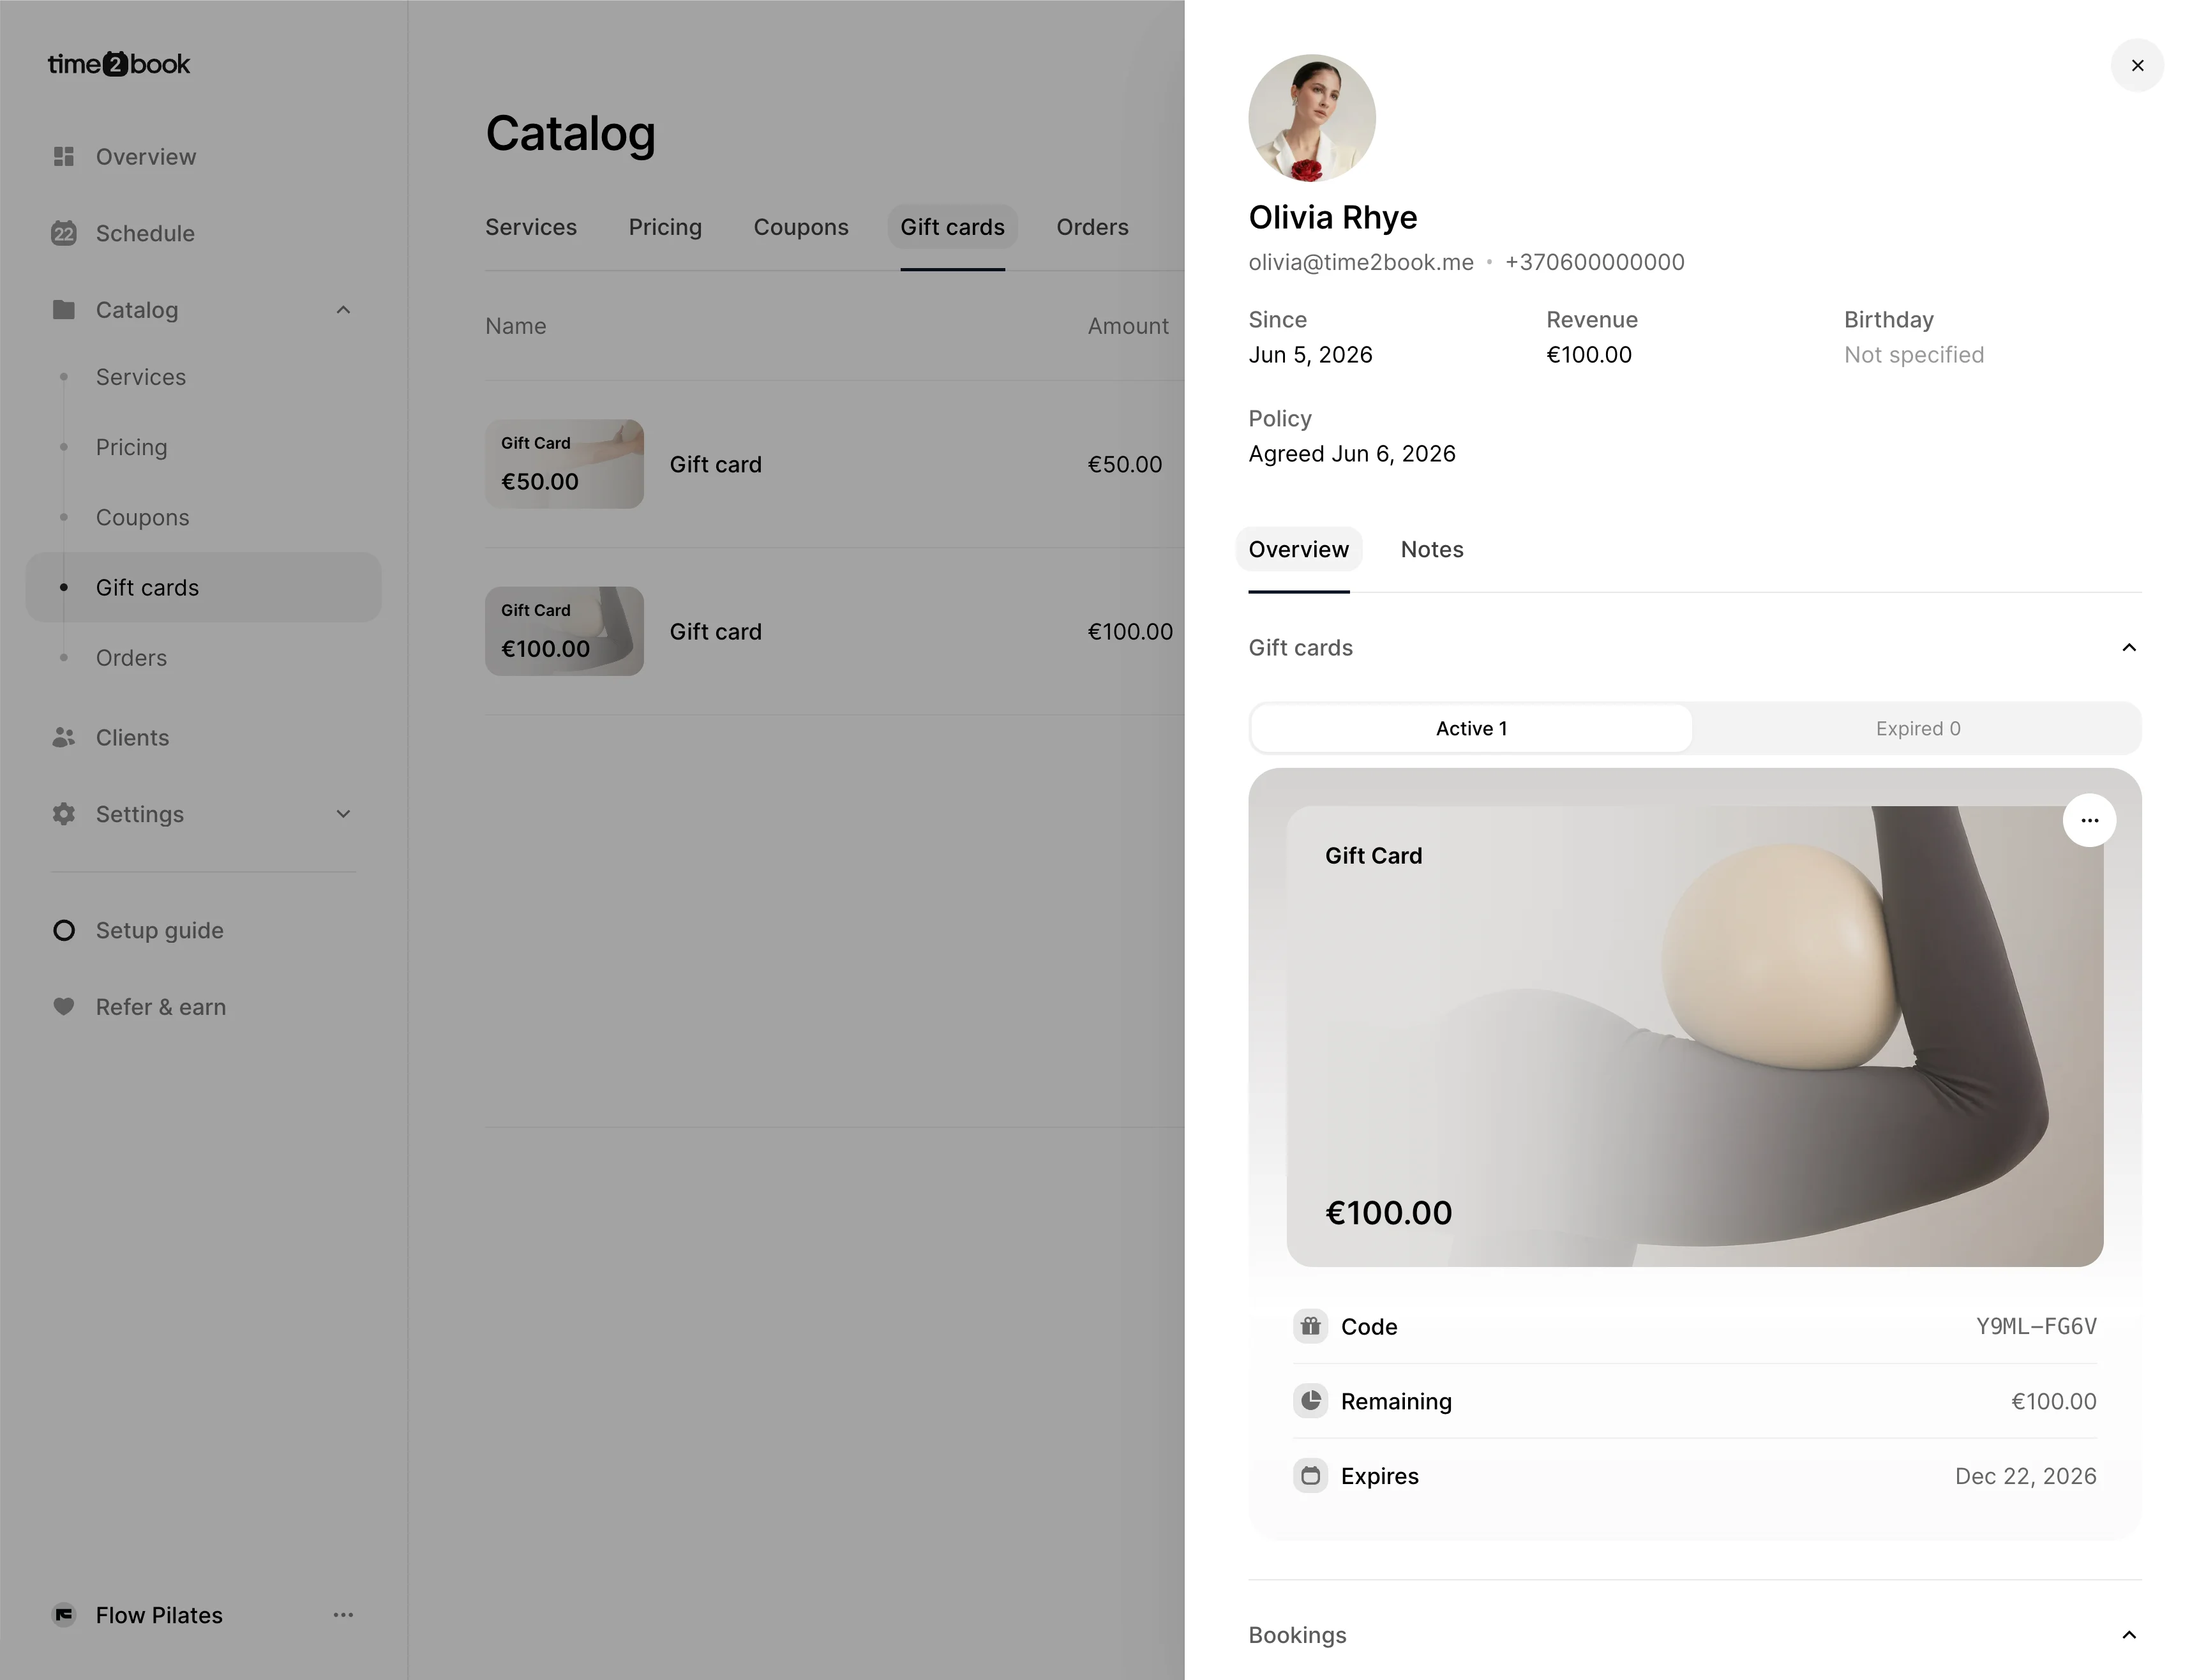Click the Flow Pilates workspace icon

pos(64,1614)
